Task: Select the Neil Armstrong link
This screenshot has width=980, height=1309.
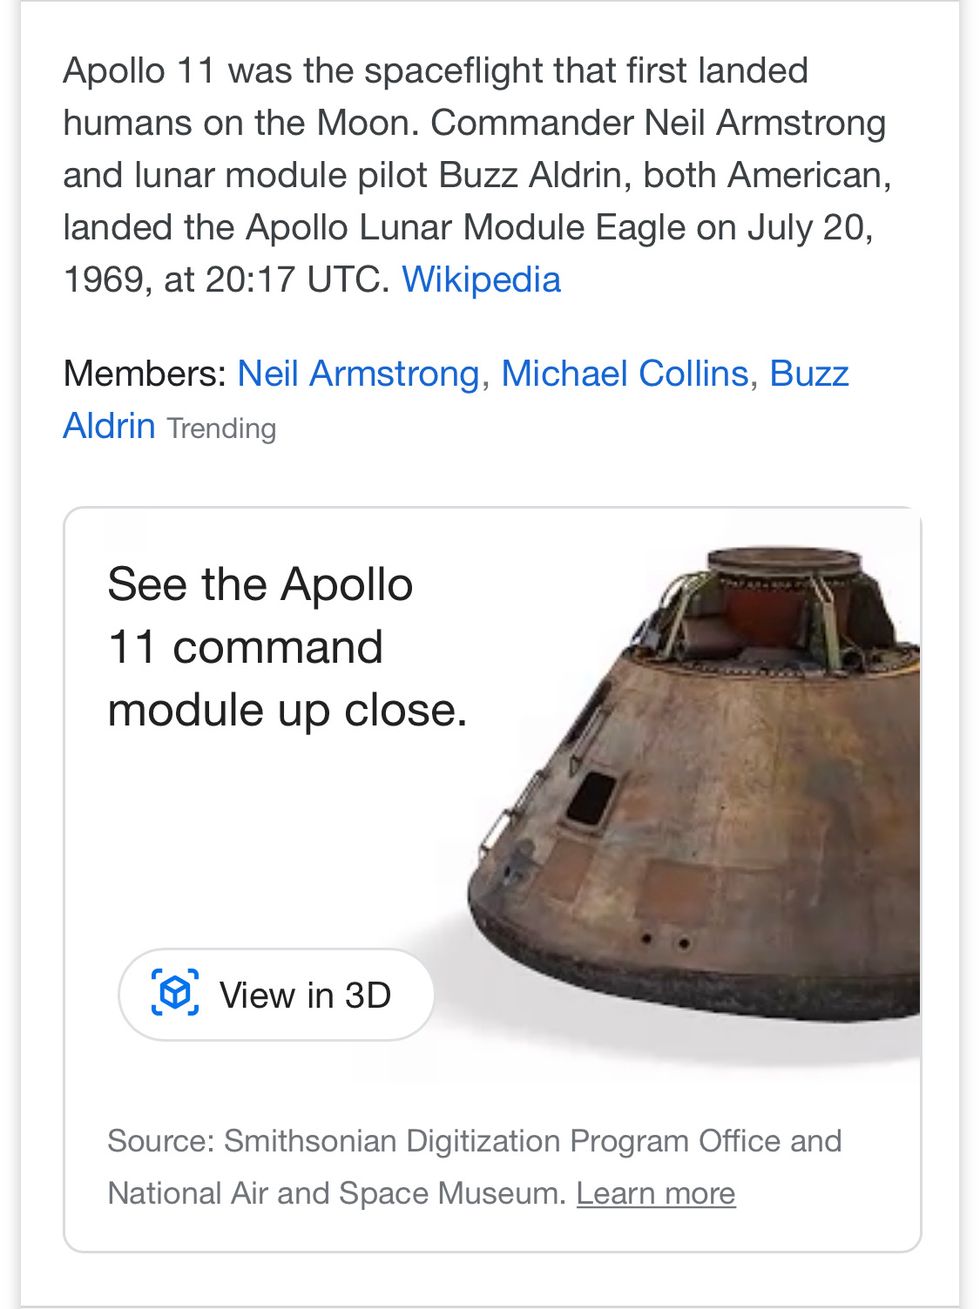Action: (x=357, y=373)
